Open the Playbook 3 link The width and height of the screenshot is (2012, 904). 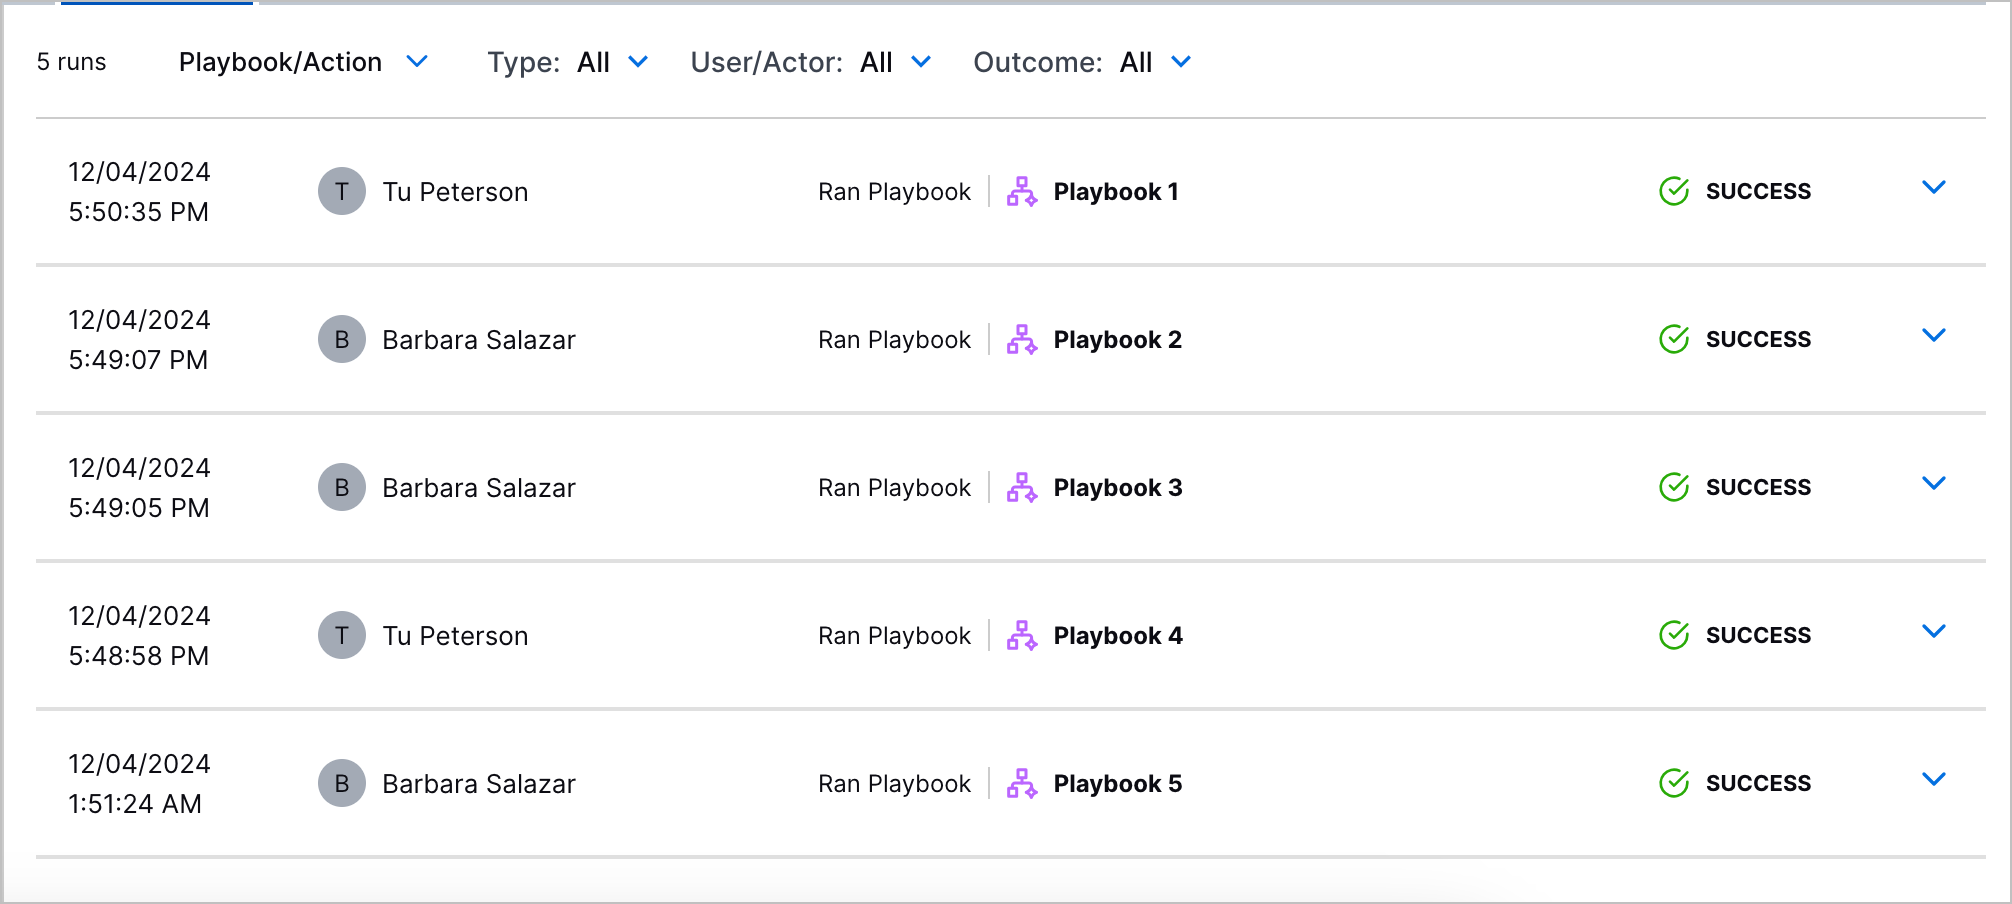(1118, 487)
